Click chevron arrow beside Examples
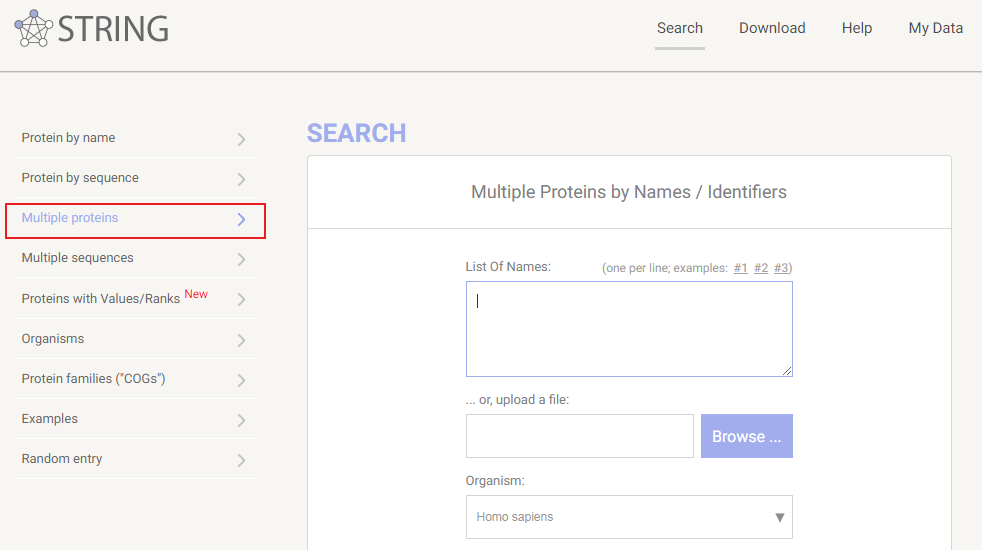Viewport: 982px width, 550px height. (241, 420)
